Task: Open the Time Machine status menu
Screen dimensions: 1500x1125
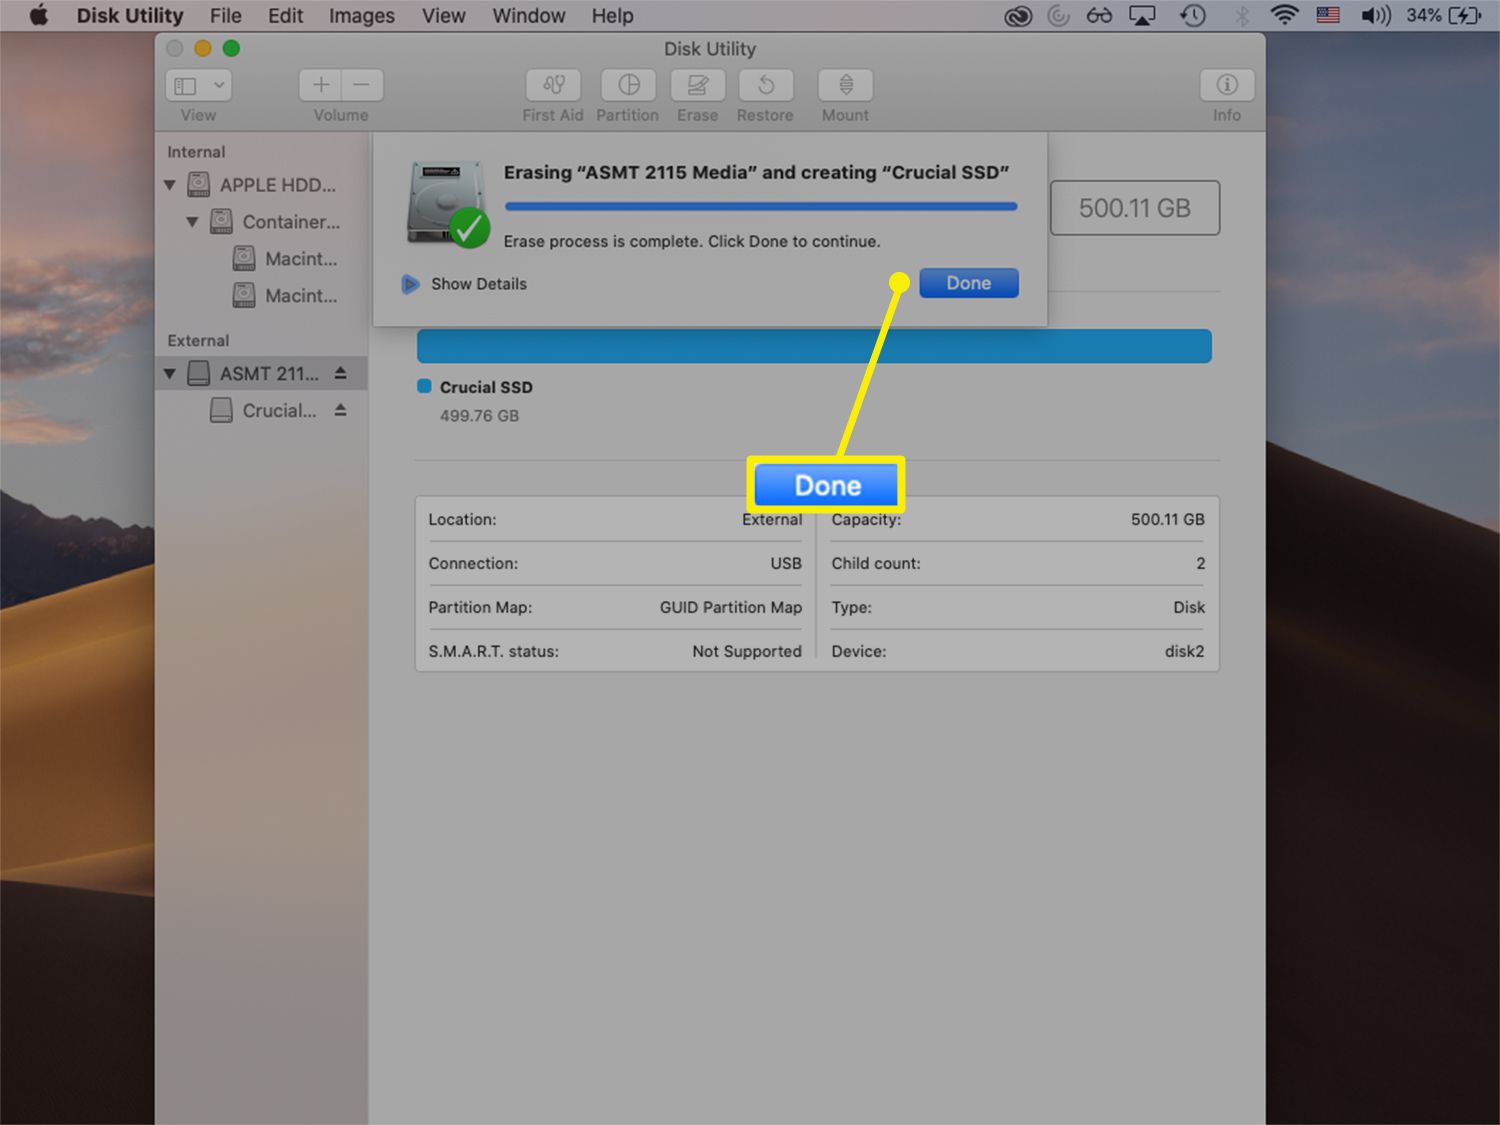Action: pos(1193,16)
